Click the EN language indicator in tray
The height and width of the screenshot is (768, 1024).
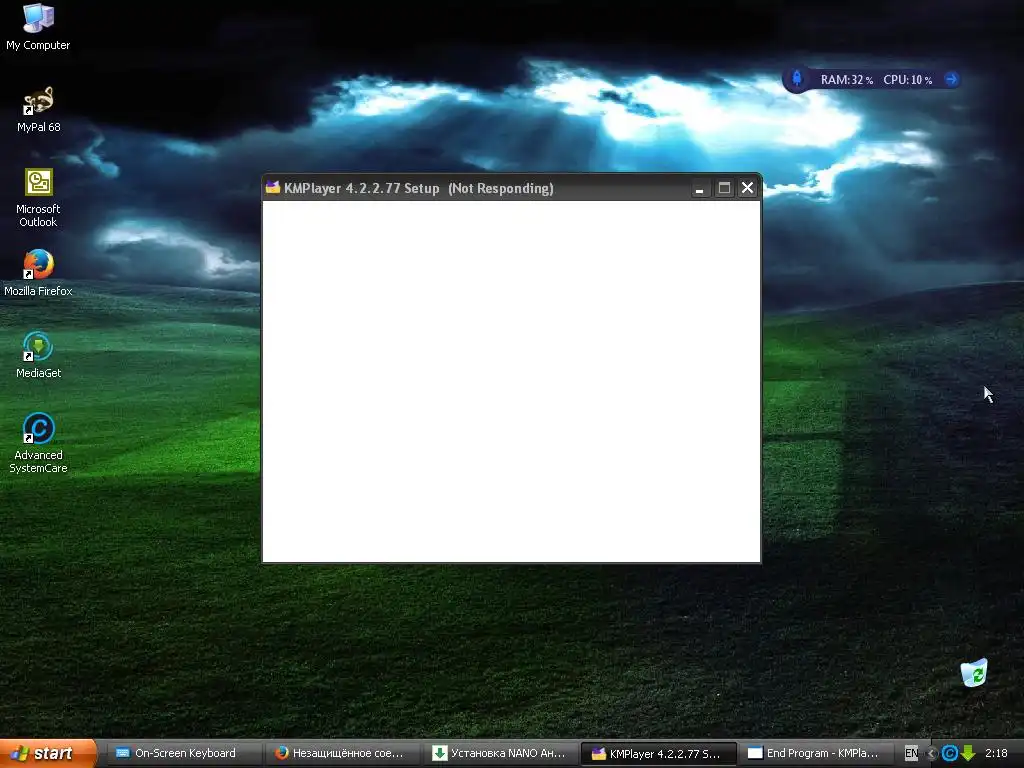click(911, 753)
